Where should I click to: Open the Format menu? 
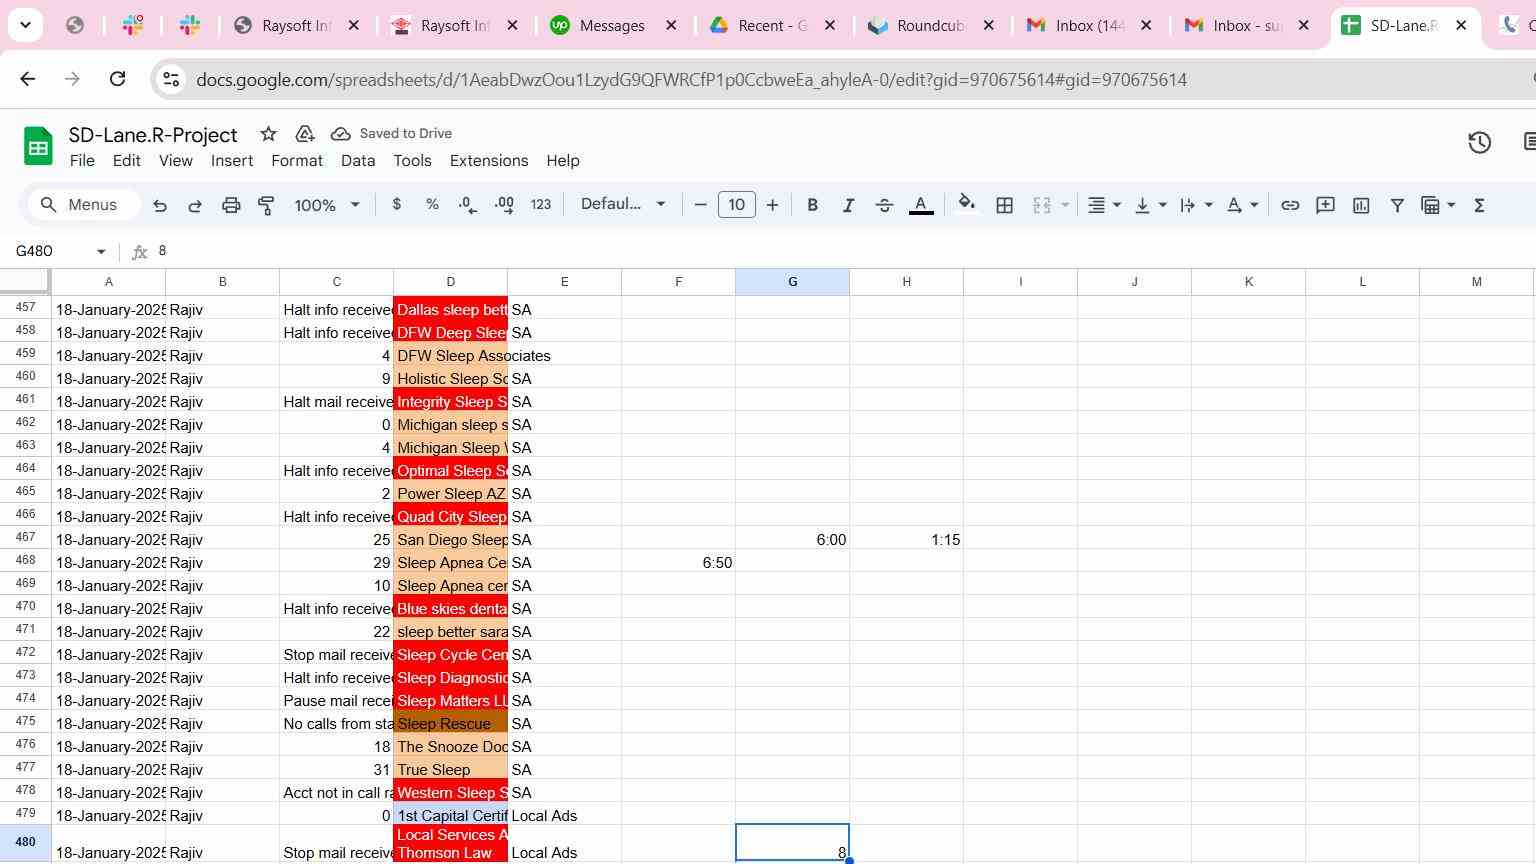(x=297, y=161)
